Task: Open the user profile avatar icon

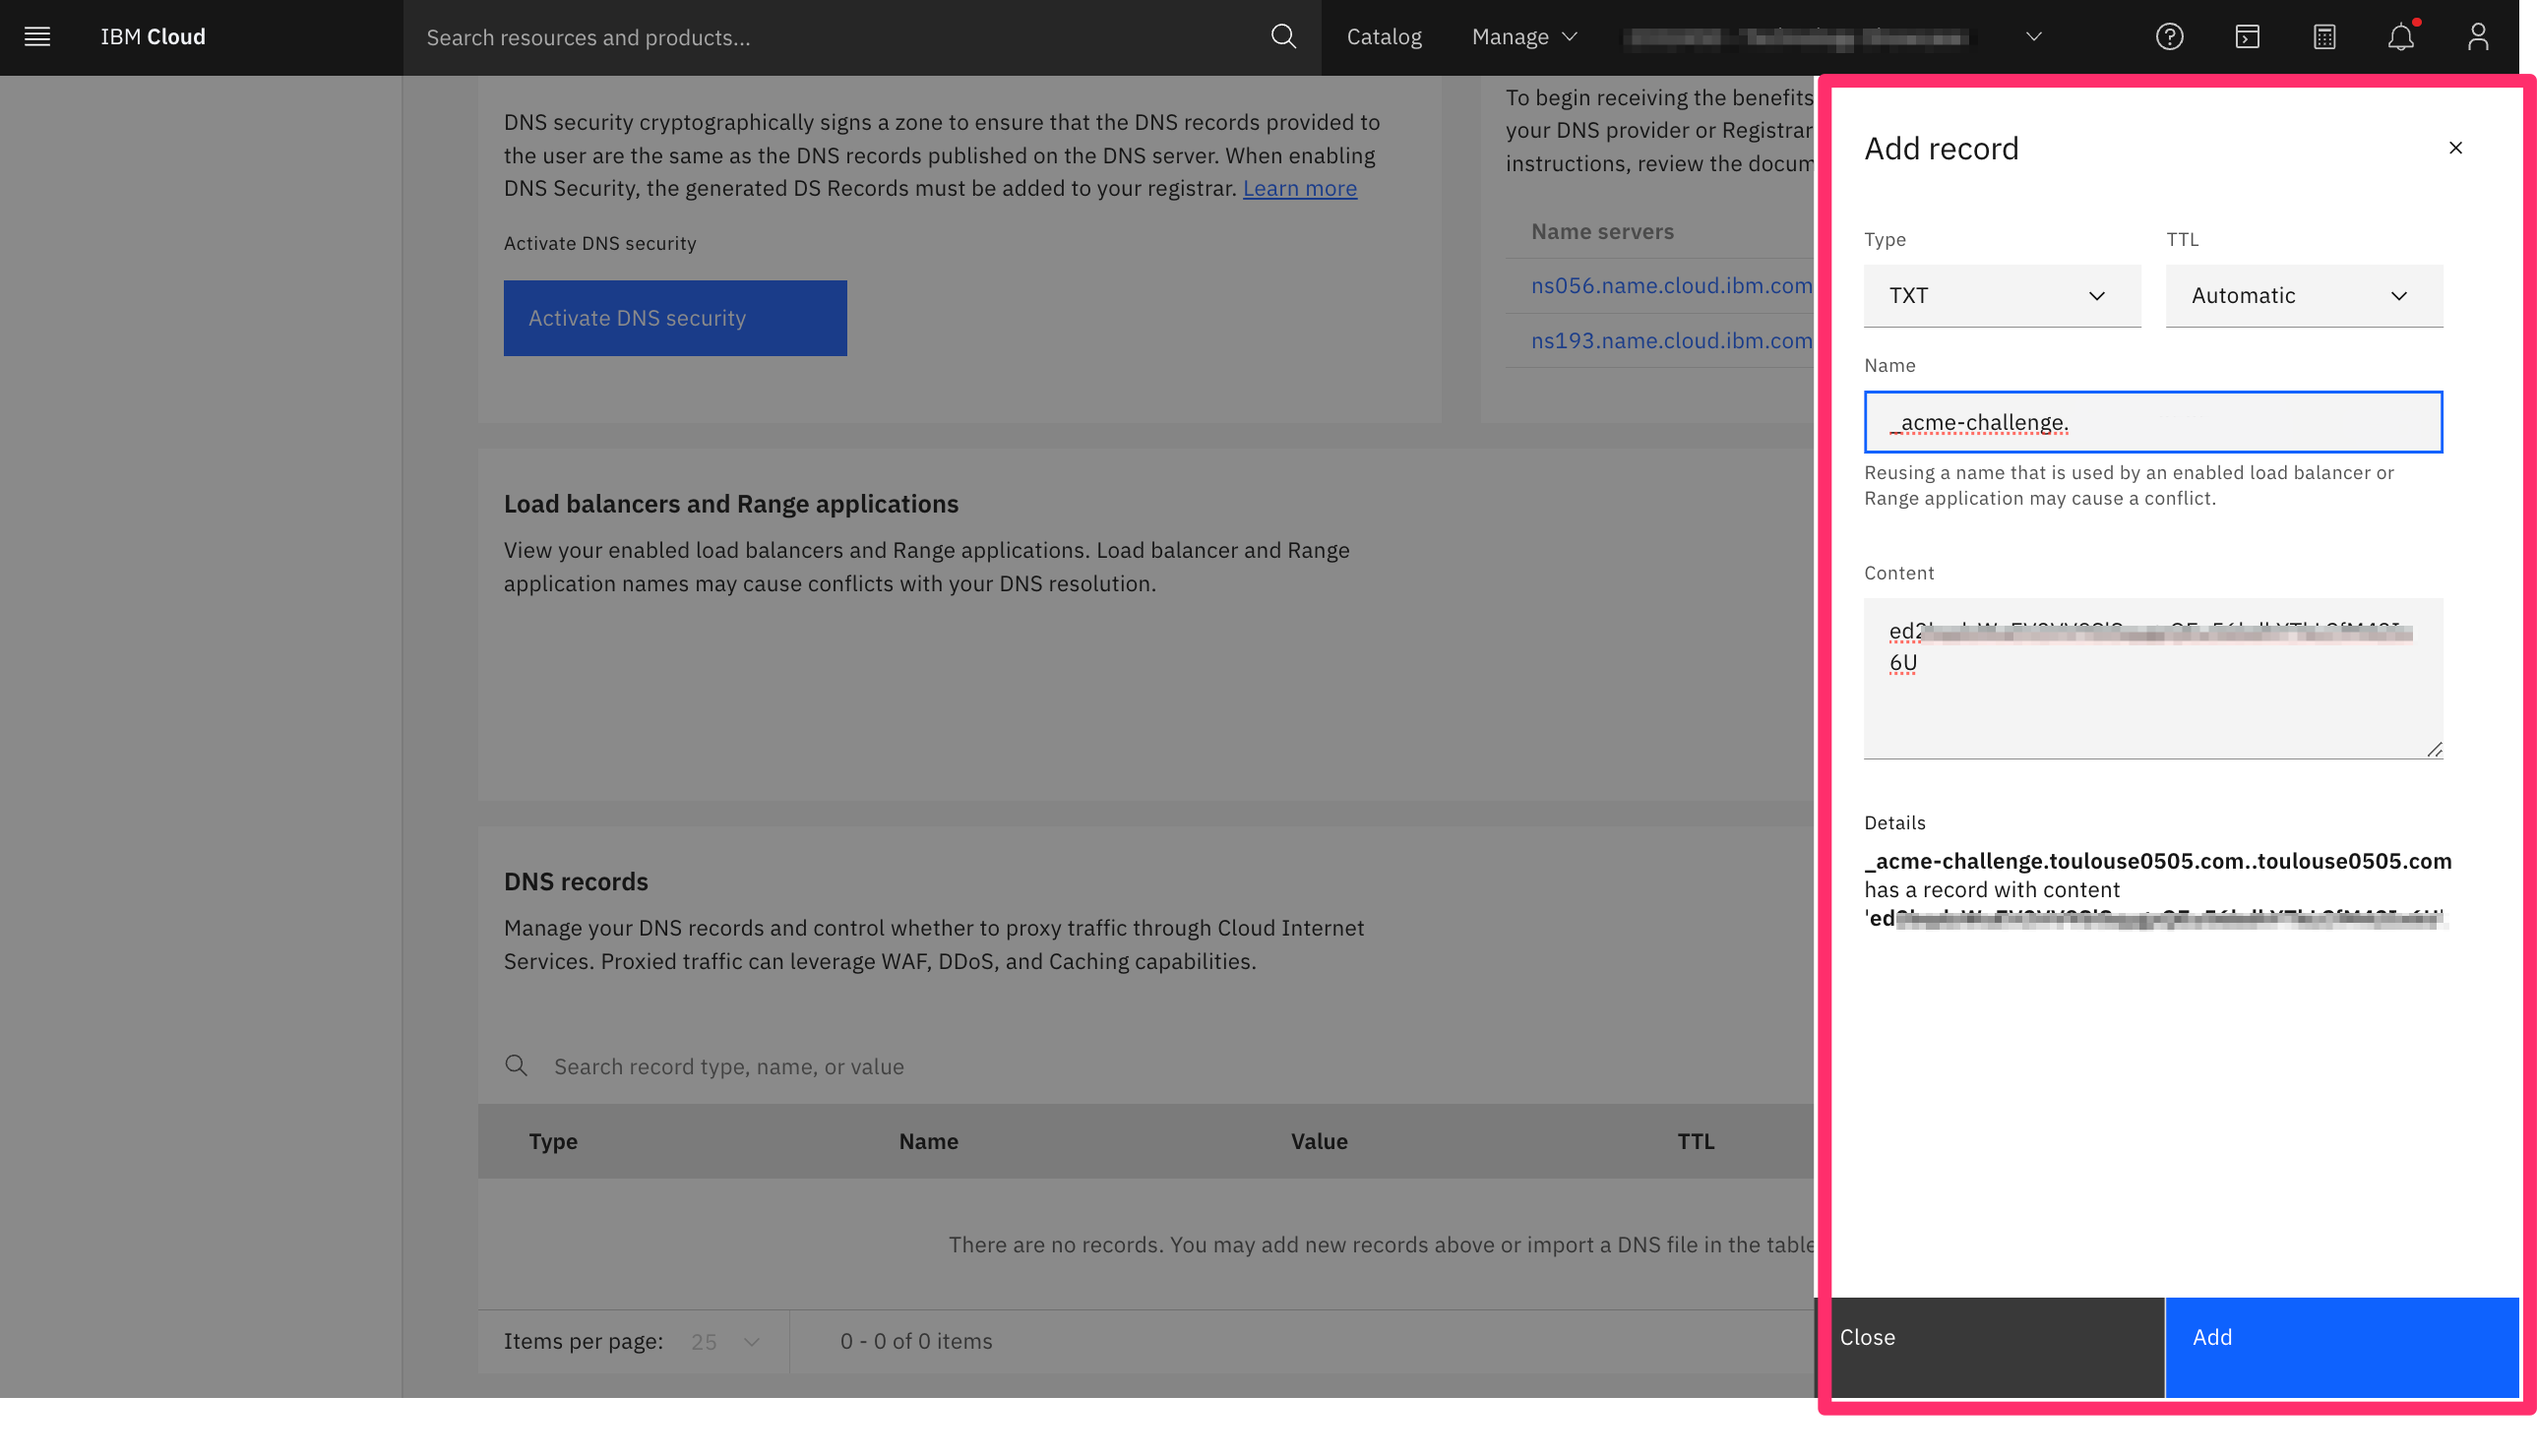Action: point(2477,37)
